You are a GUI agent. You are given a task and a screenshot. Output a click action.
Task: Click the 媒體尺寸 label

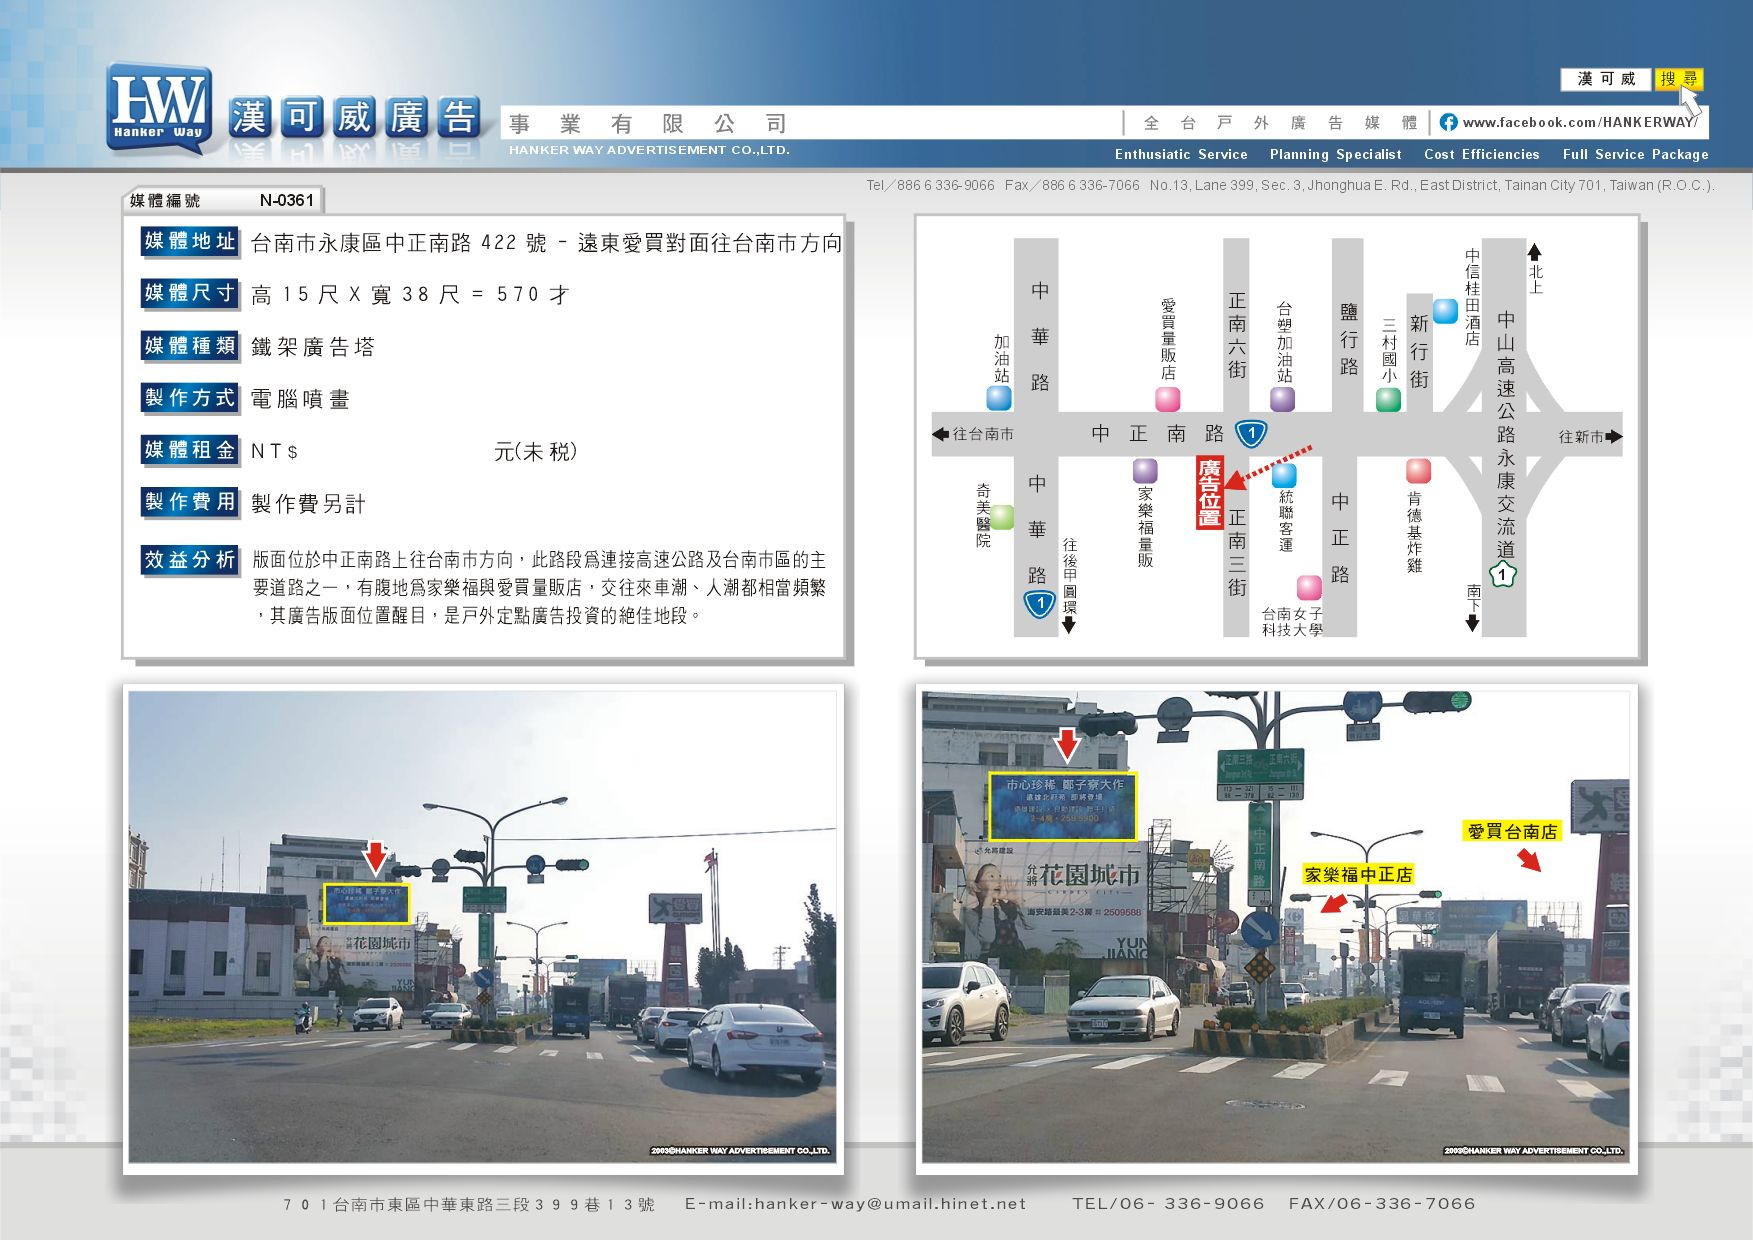[x=190, y=293]
